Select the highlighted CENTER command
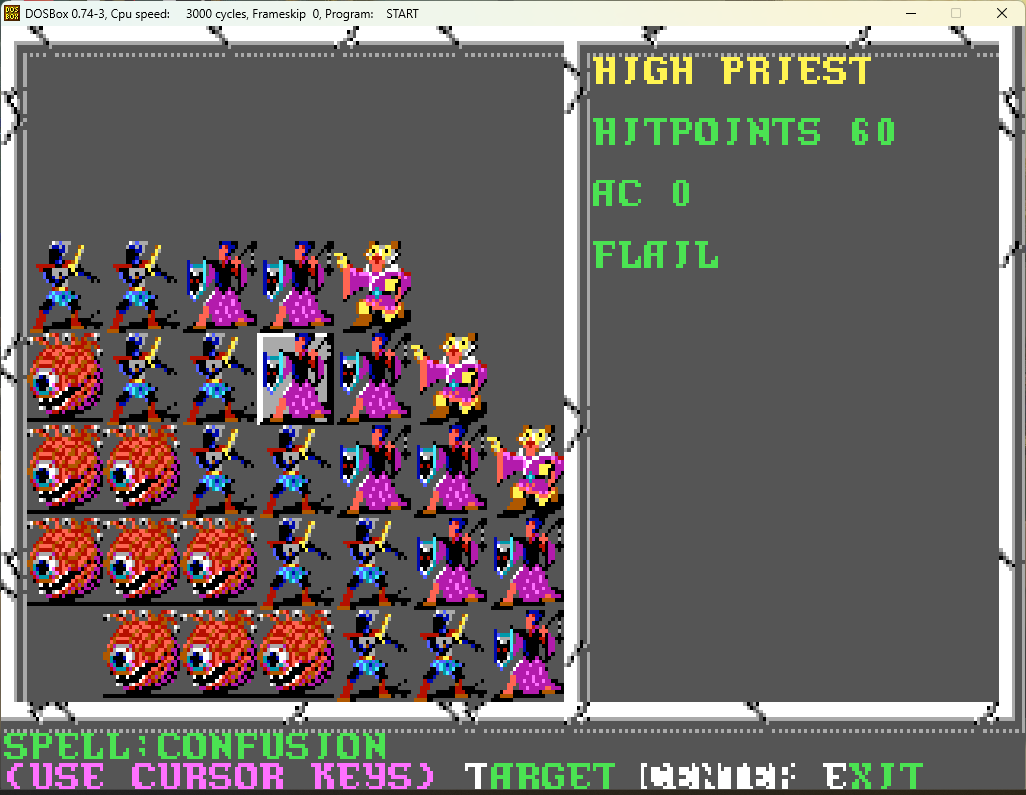Image resolution: width=1026 pixels, height=795 pixels. tap(718, 777)
